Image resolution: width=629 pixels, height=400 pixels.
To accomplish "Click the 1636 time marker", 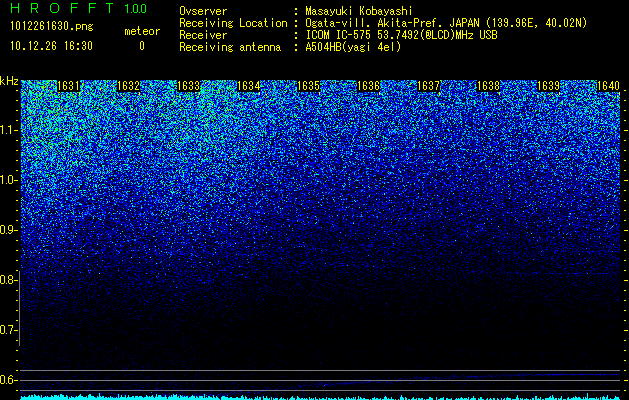I will 368,86.
